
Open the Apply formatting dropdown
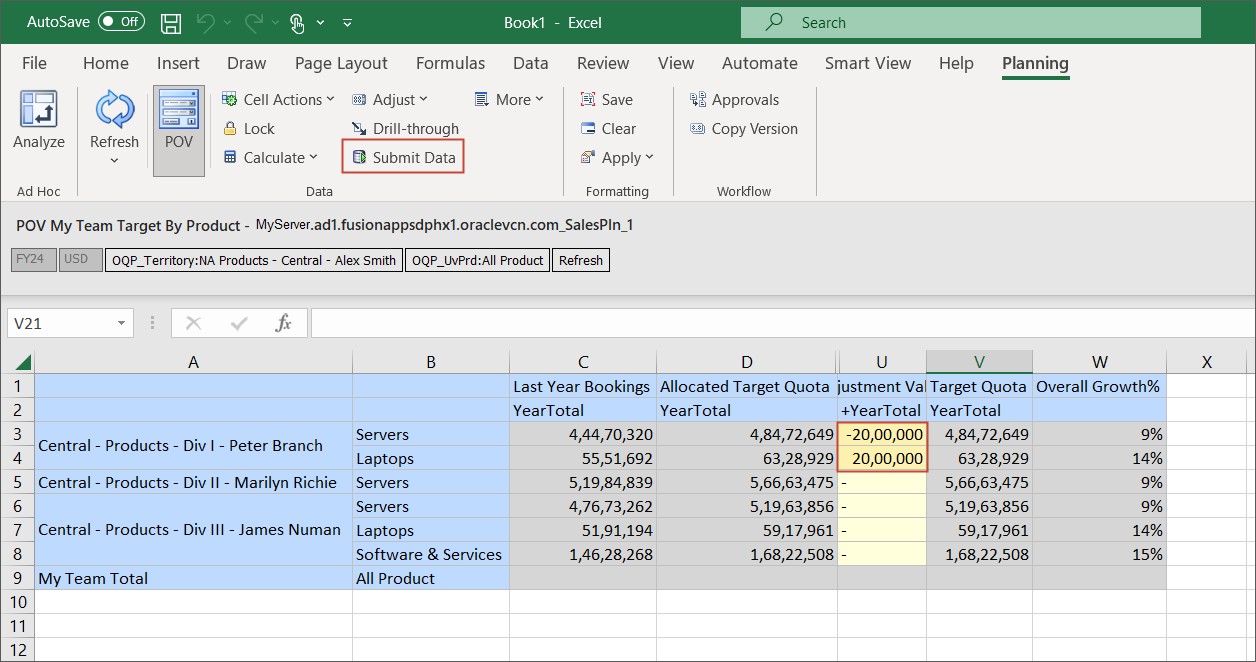617,157
